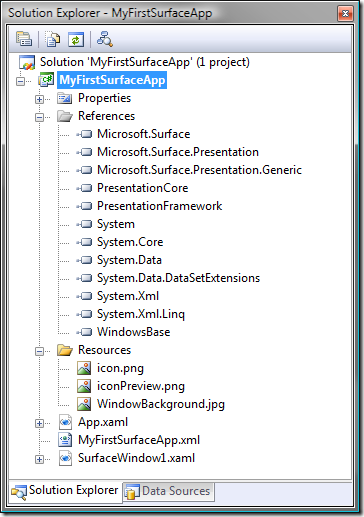Click the WindowBackground.jpg image file icon
The image size is (364, 517).
84,404
